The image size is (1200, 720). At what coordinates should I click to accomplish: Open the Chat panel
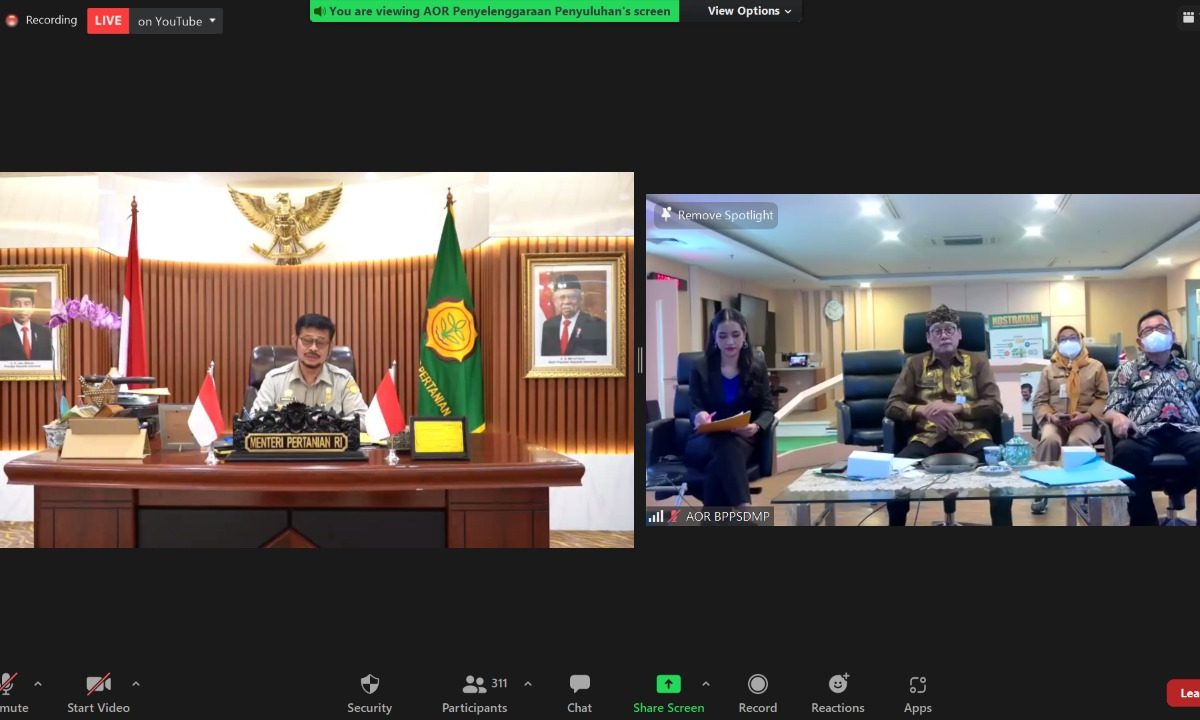pos(579,685)
